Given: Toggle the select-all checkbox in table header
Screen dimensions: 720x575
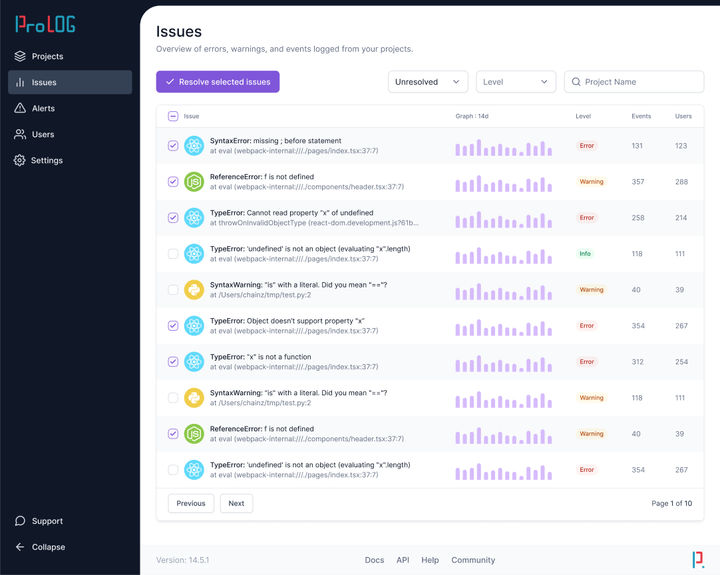Looking at the screenshot, I should point(173,116).
